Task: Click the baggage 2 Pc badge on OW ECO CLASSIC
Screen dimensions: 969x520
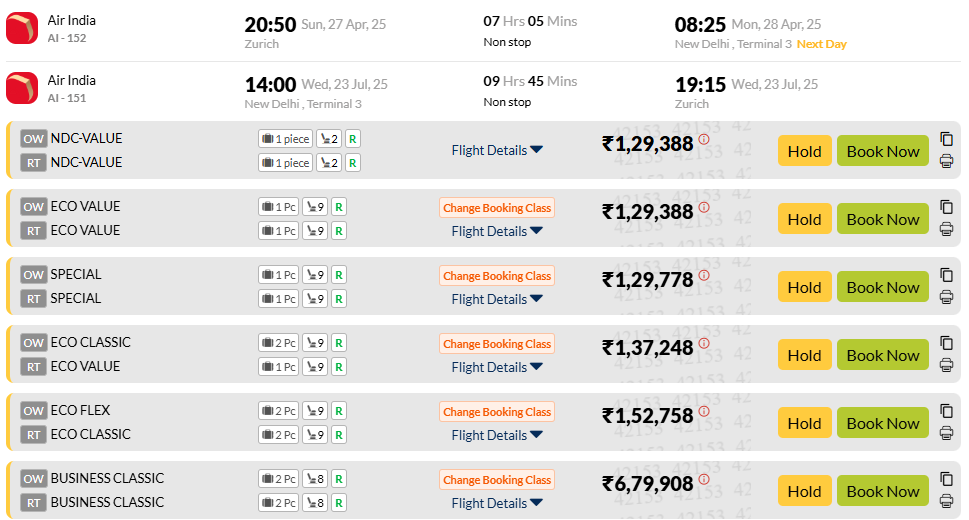Action: [x=279, y=343]
